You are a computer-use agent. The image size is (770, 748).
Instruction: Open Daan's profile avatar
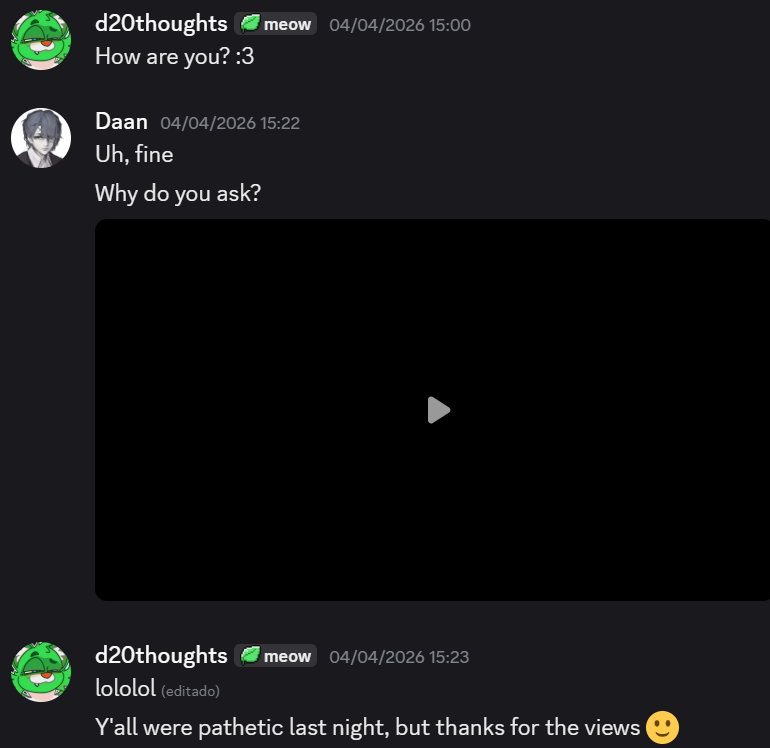pyautogui.click(x=41, y=138)
